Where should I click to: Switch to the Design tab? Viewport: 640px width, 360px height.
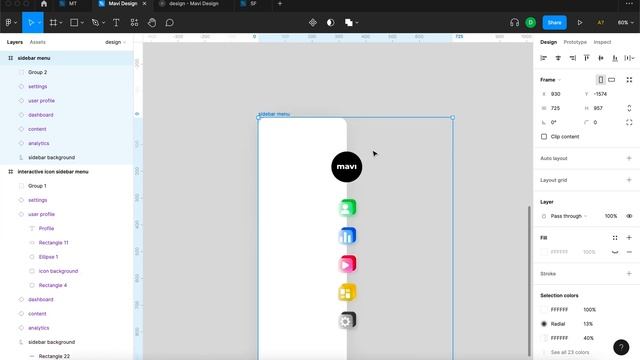[x=548, y=42]
